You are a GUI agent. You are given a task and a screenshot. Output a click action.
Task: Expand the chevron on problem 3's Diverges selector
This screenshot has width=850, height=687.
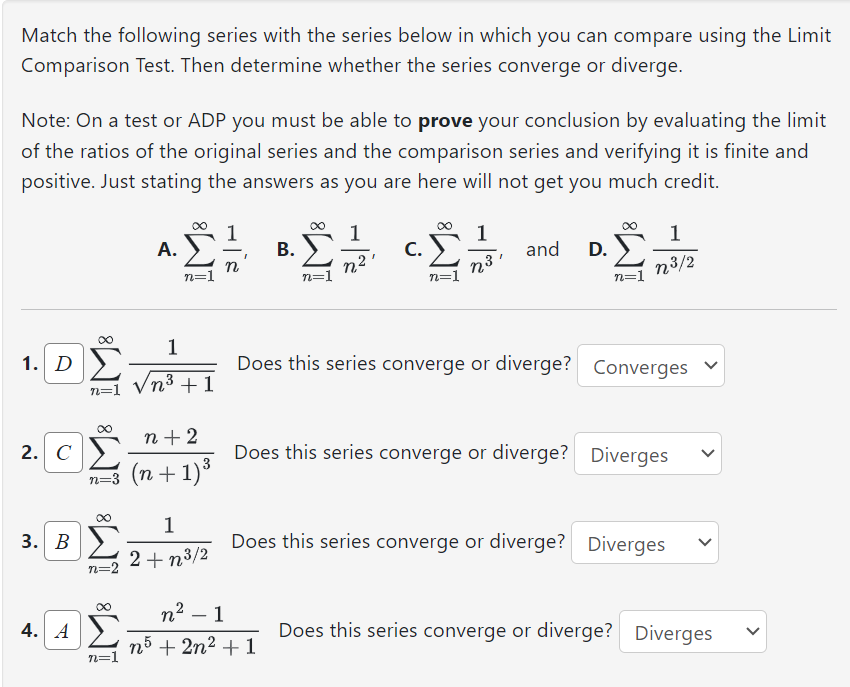[x=703, y=542]
